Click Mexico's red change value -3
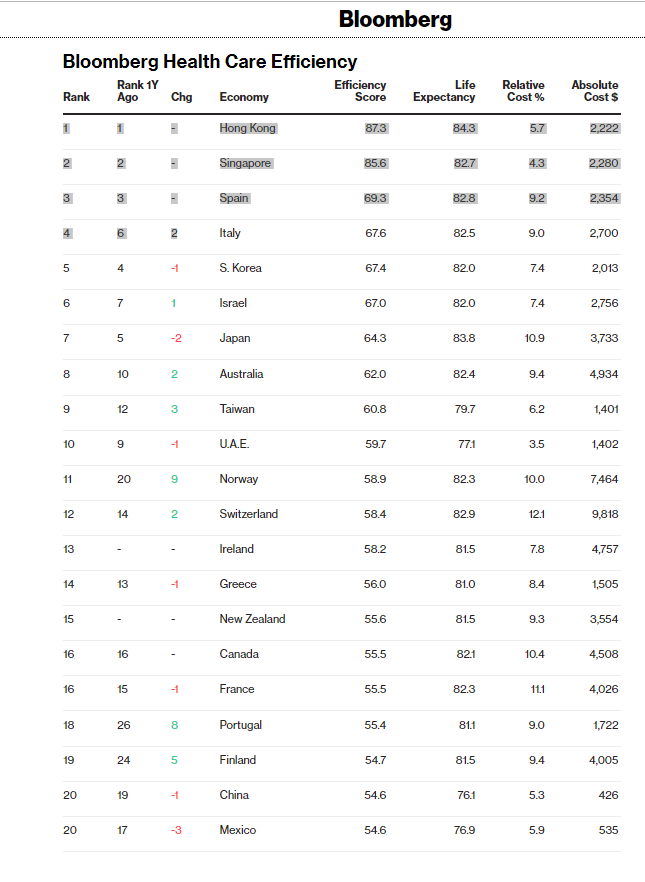645x882 pixels. [176, 830]
